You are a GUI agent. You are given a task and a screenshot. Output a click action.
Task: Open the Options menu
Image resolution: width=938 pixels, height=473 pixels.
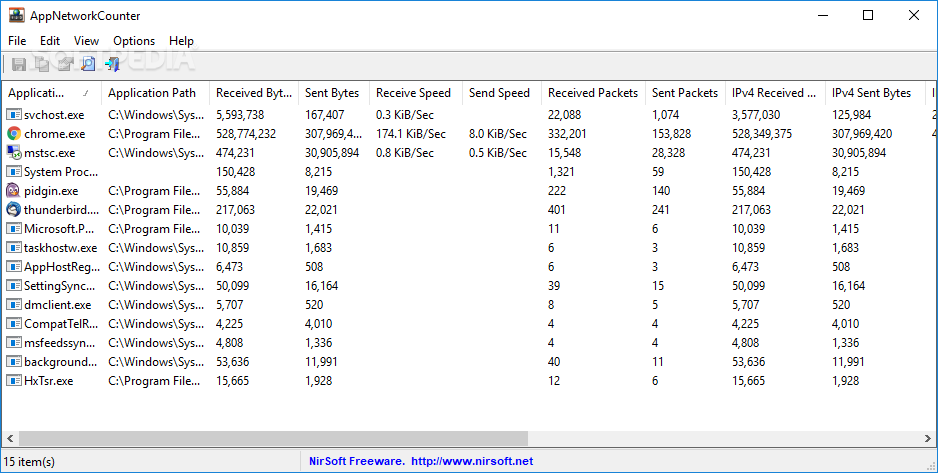[134, 41]
